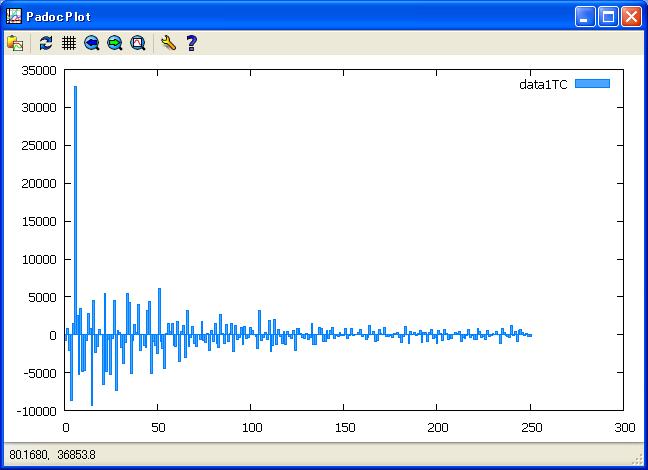Open help with question mark icon
Screen dimensions: 648x470
click(191, 43)
